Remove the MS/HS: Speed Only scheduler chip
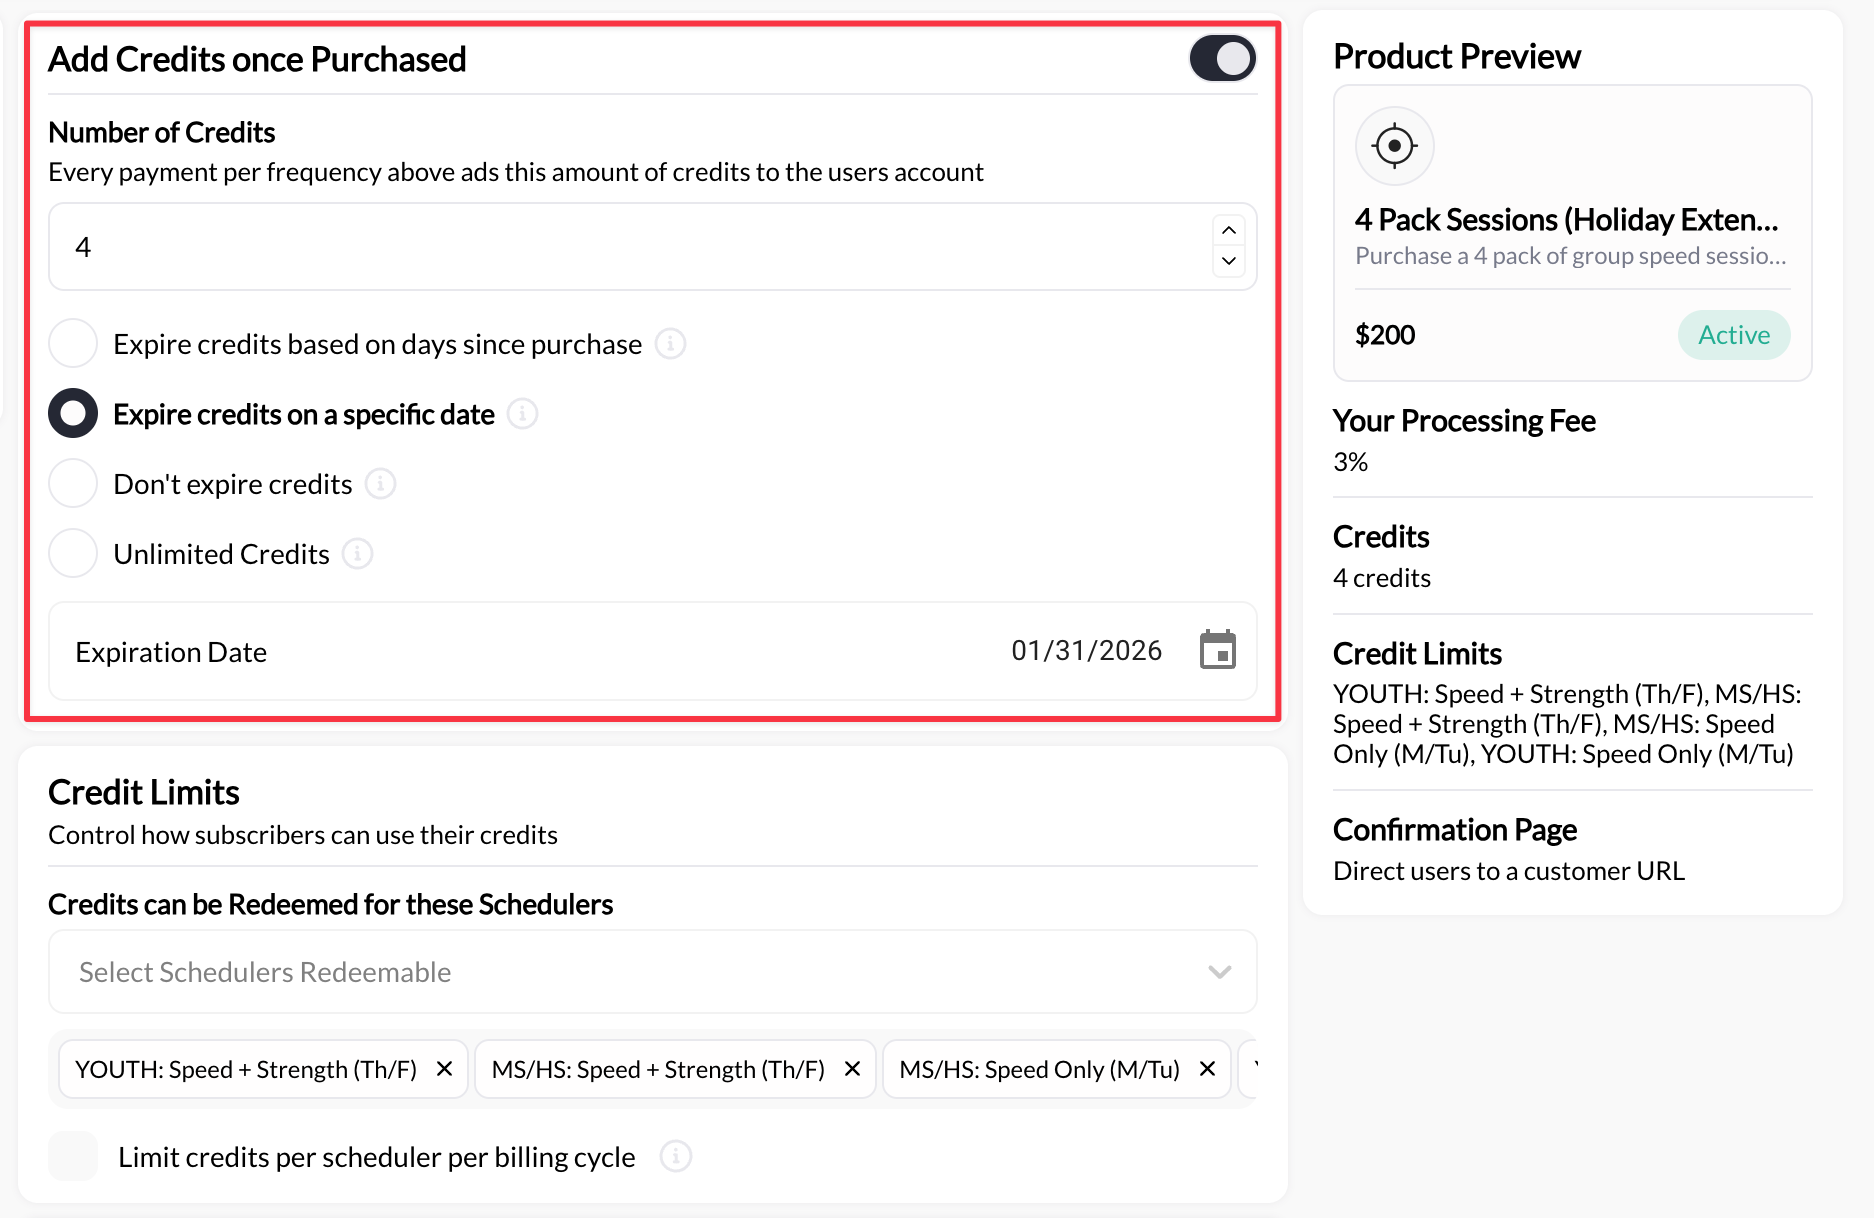The height and width of the screenshot is (1218, 1874). pos(1207,1068)
